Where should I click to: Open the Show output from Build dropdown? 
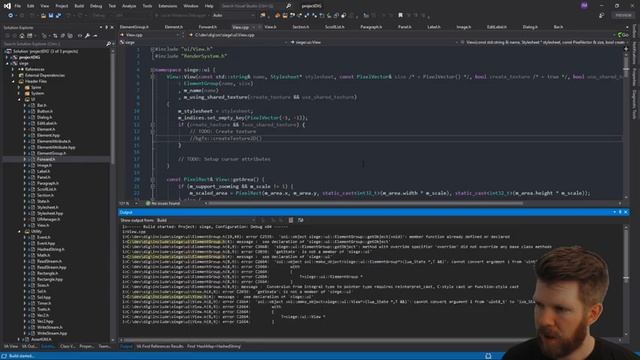206,220
